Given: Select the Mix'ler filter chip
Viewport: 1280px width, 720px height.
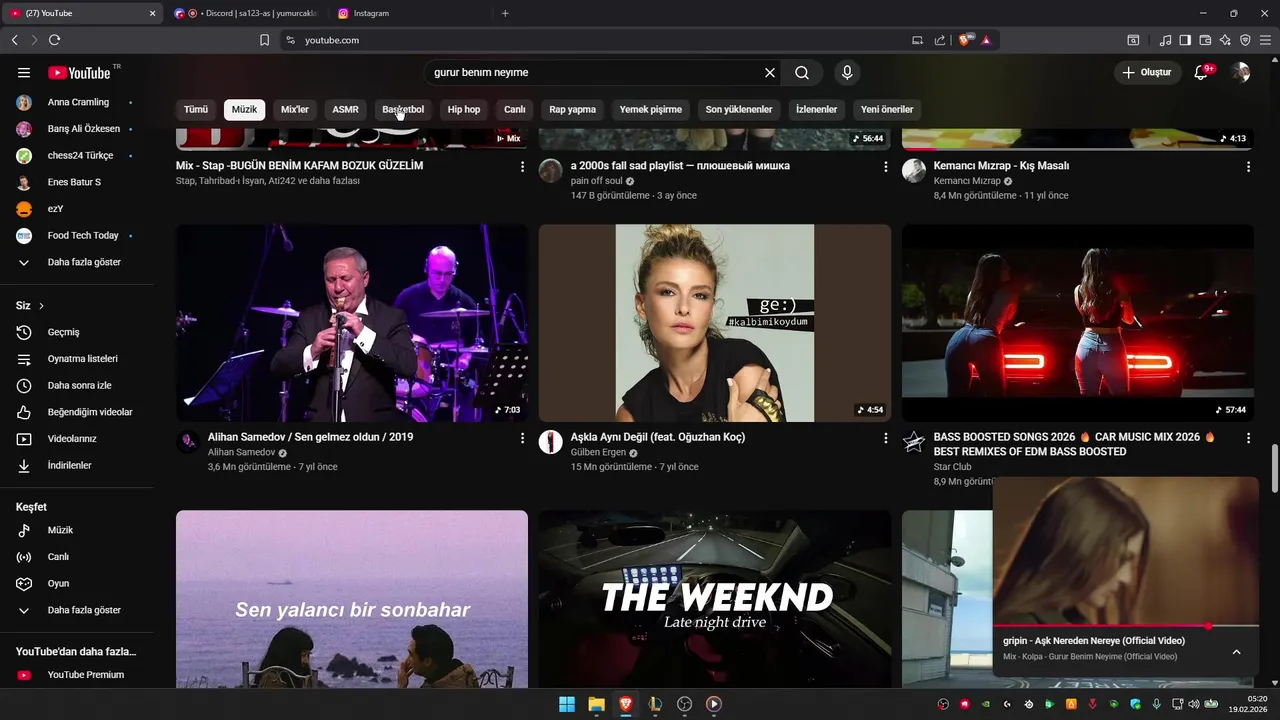Looking at the screenshot, I should (295, 109).
